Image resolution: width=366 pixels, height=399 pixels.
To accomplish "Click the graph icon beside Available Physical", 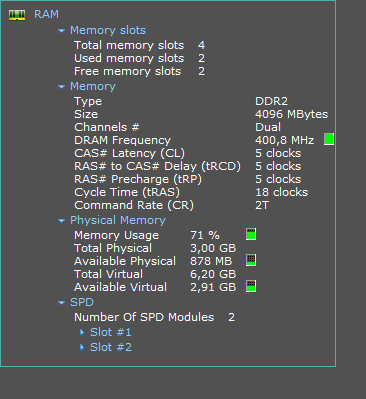I will tap(251, 260).
